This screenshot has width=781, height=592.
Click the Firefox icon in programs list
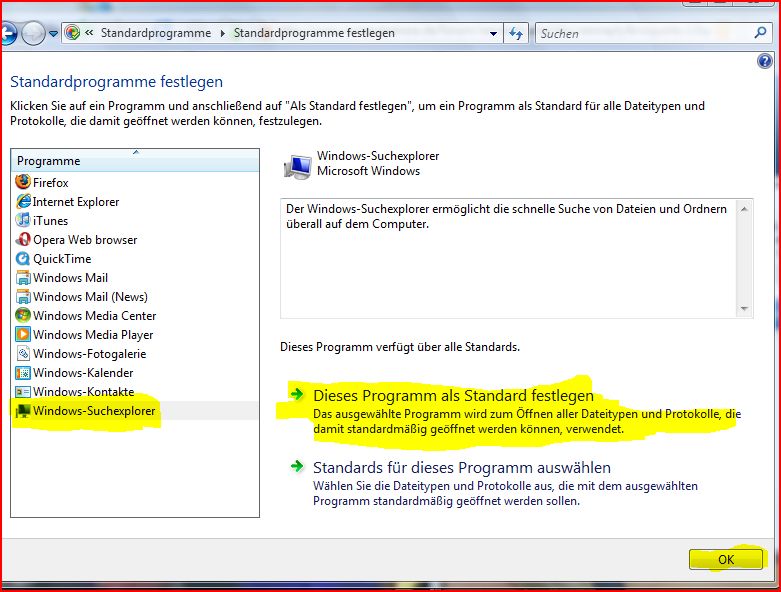pos(23,182)
